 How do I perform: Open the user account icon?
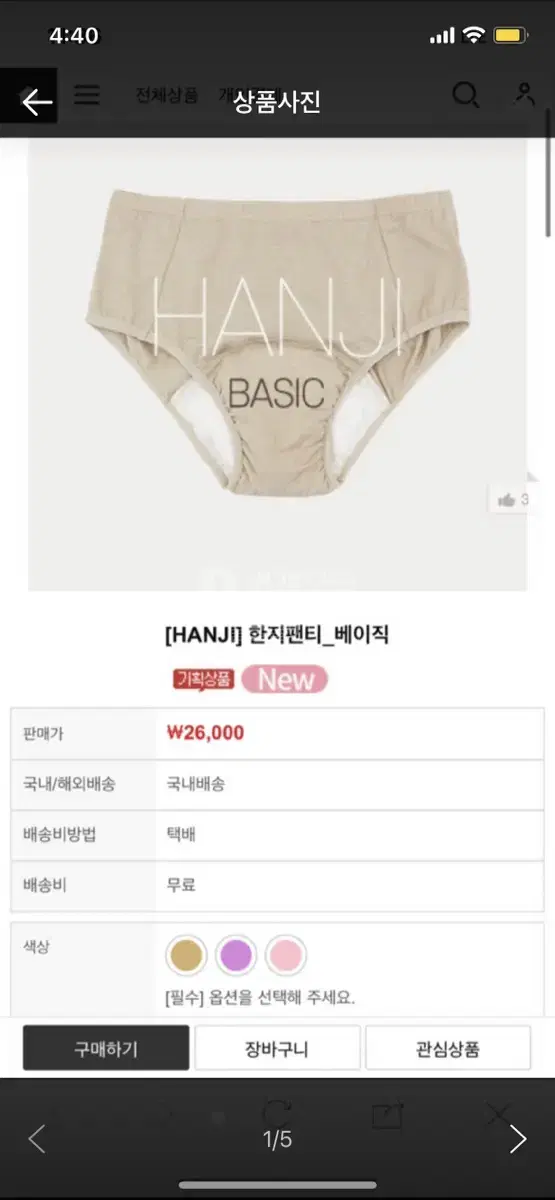(524, 94)
